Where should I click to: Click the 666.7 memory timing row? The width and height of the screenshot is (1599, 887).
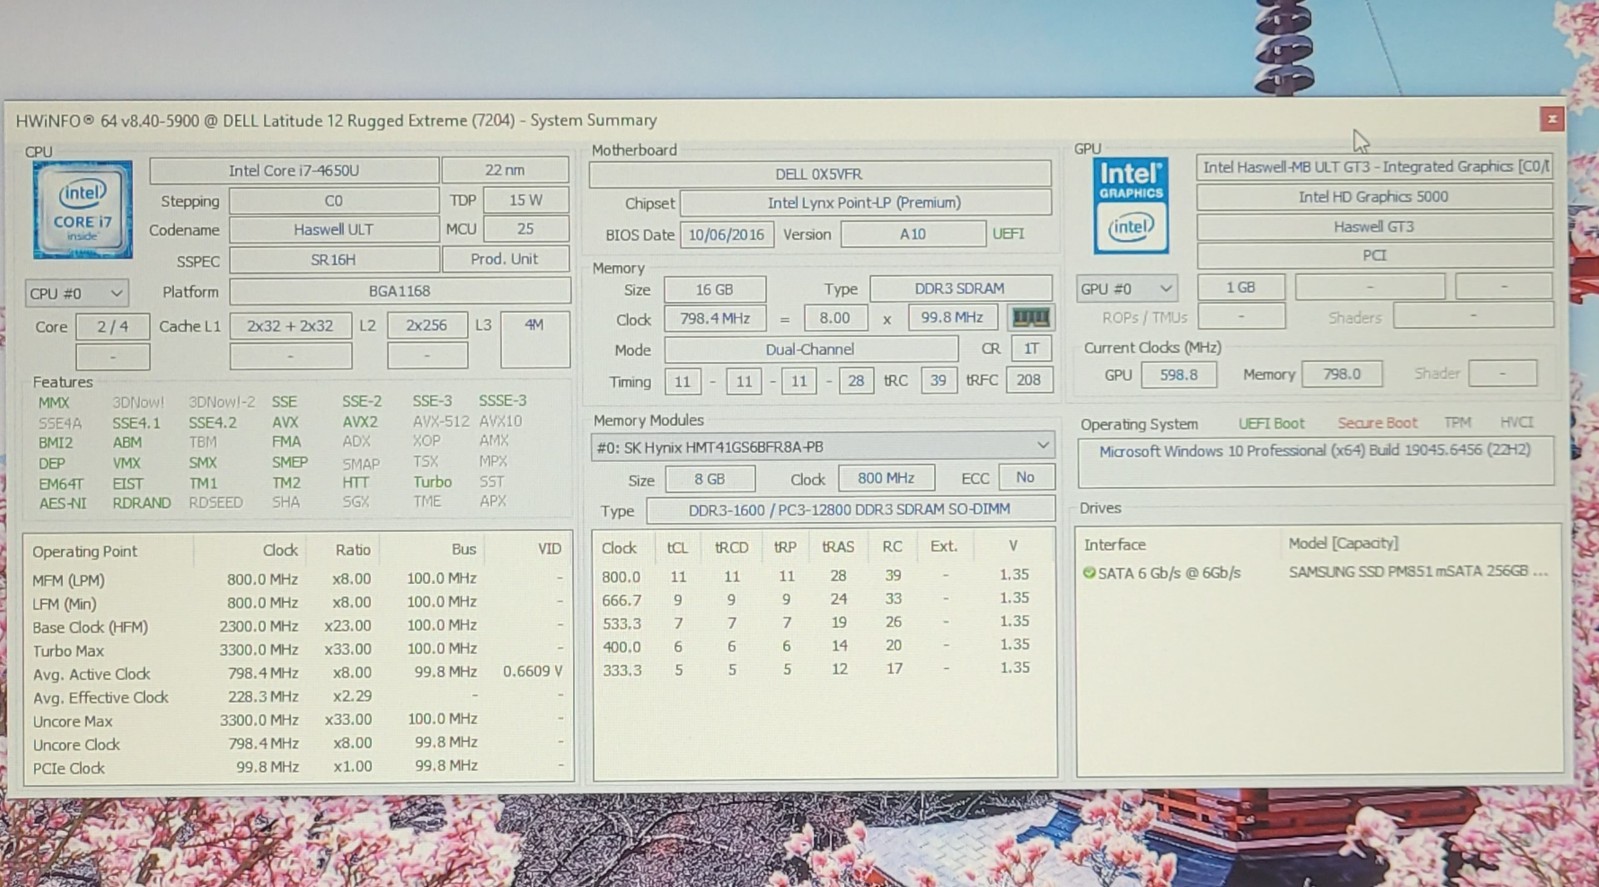click(x=824, y=599)
